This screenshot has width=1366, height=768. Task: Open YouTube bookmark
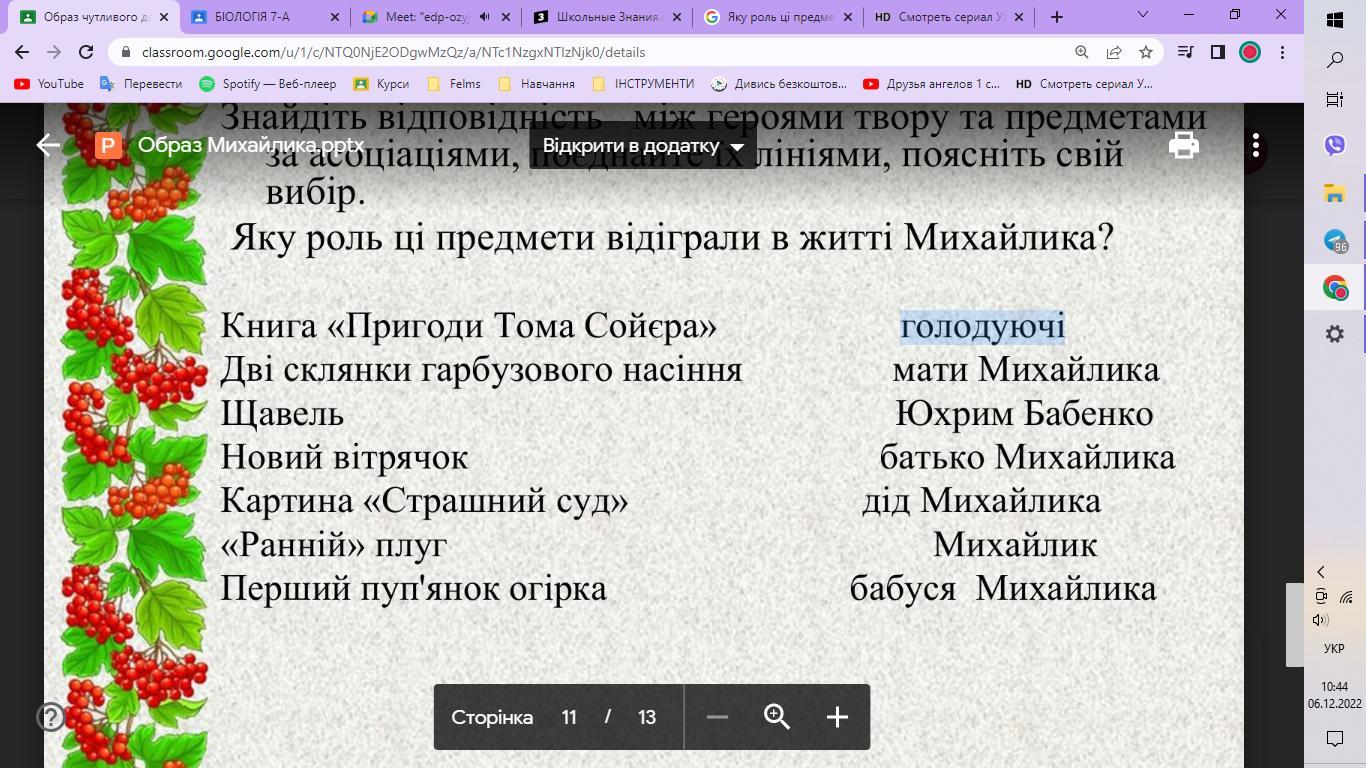click(49, 84)
